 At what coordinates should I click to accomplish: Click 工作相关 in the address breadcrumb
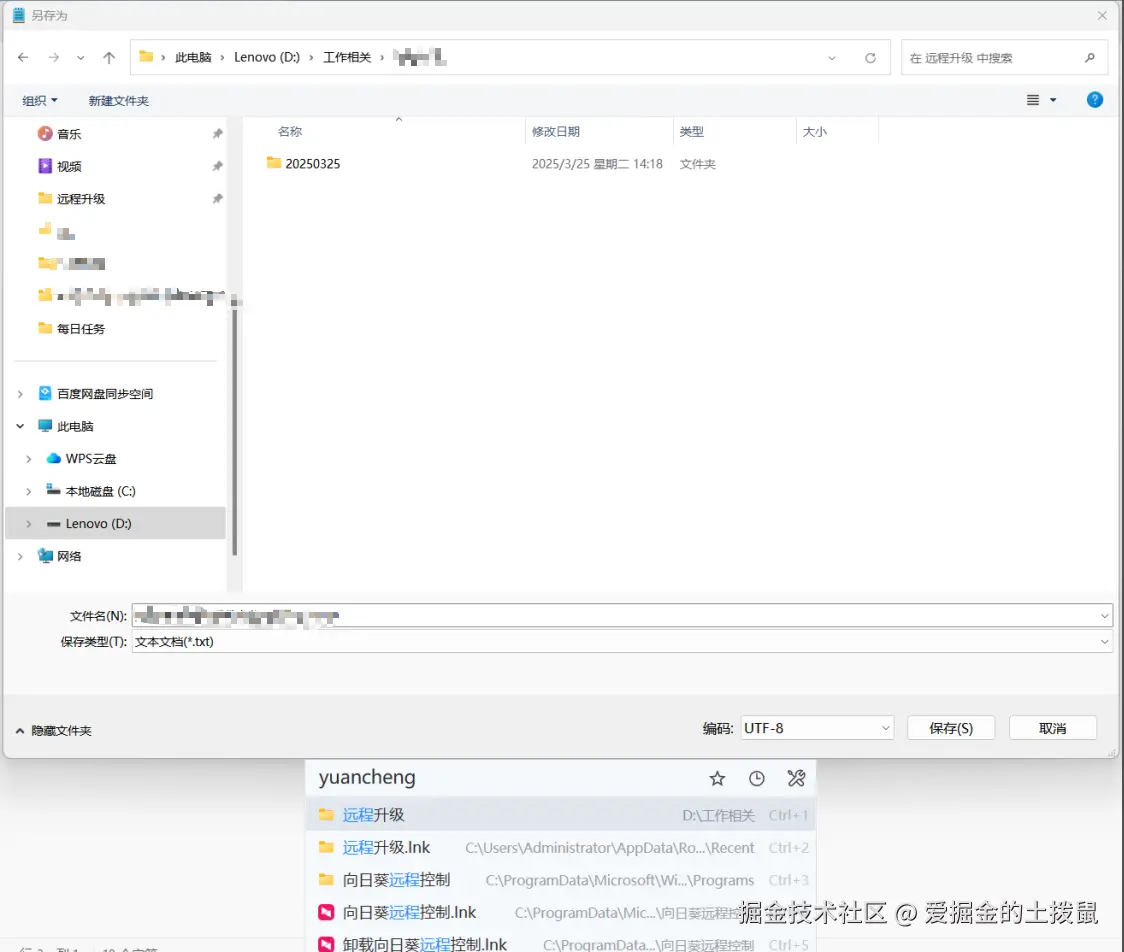(x=347, y=57)
